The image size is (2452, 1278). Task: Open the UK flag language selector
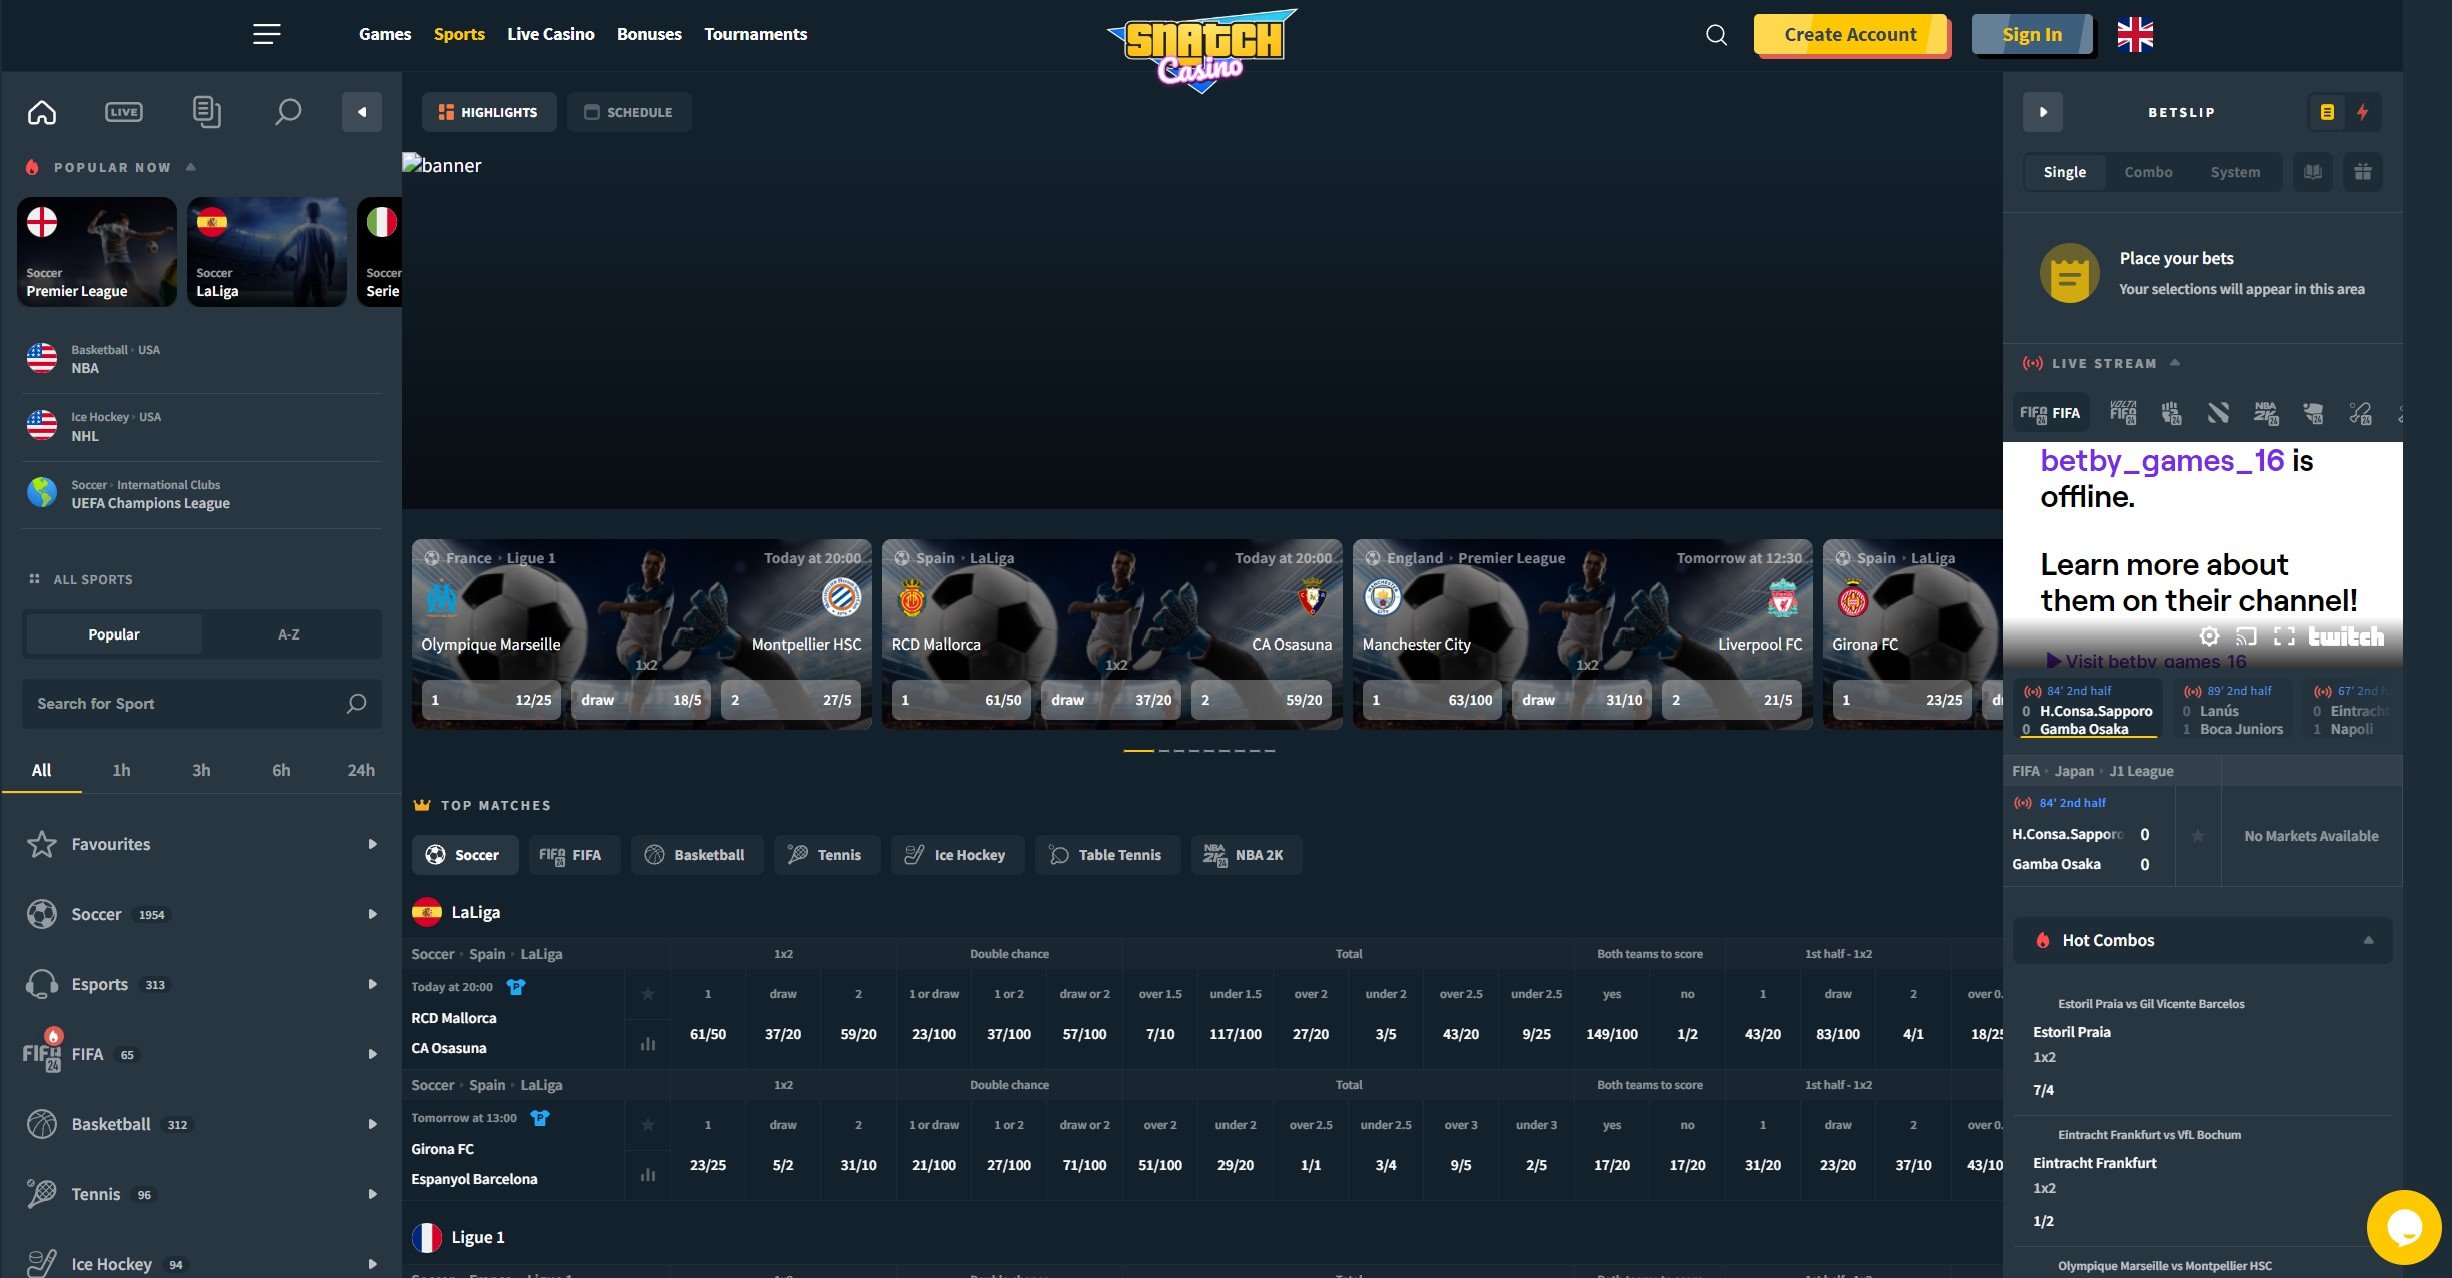(2135, 35)
